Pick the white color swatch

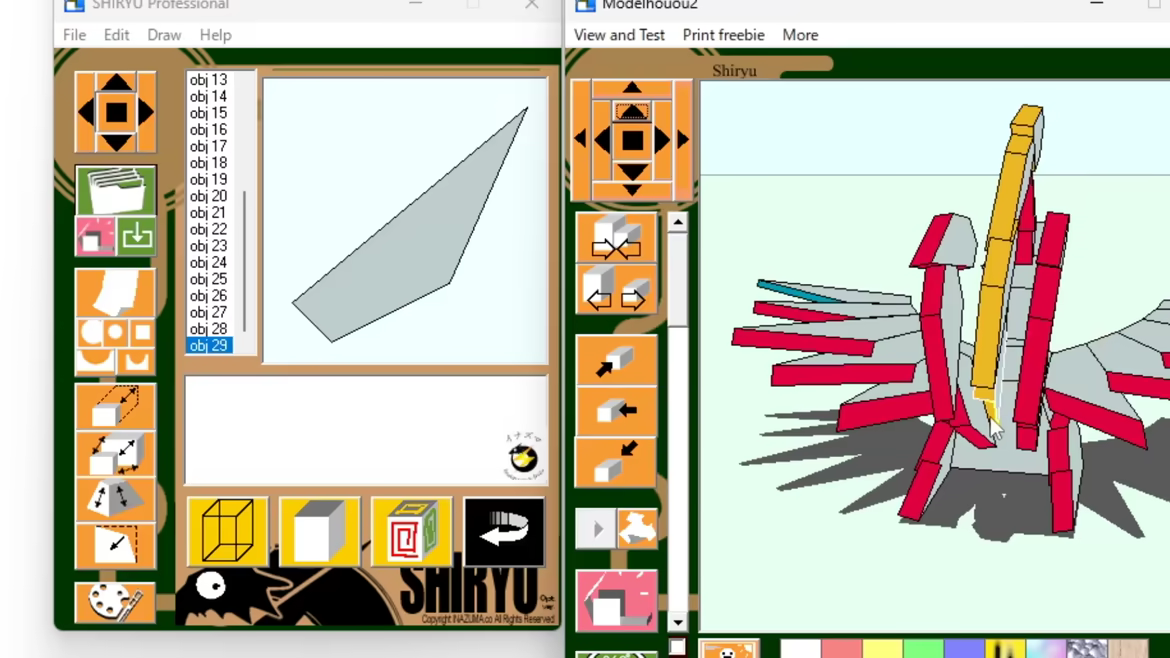[801, 648]
